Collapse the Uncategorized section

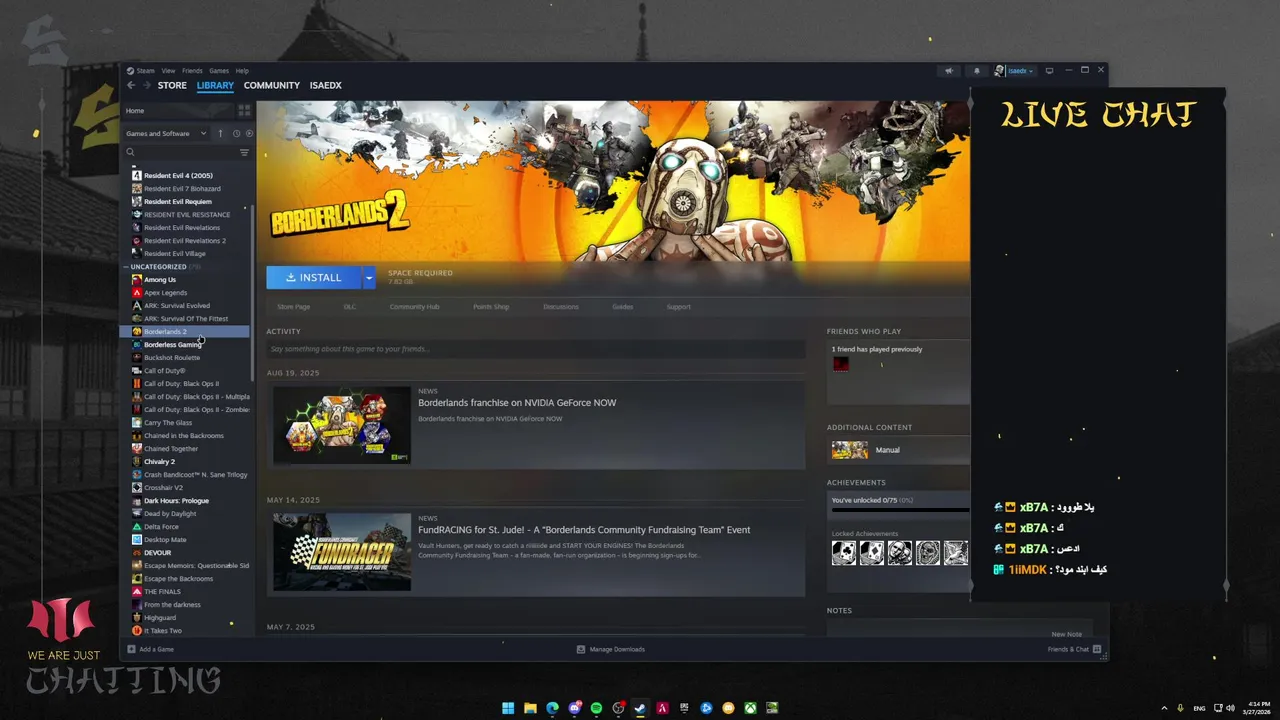(127, 267)
